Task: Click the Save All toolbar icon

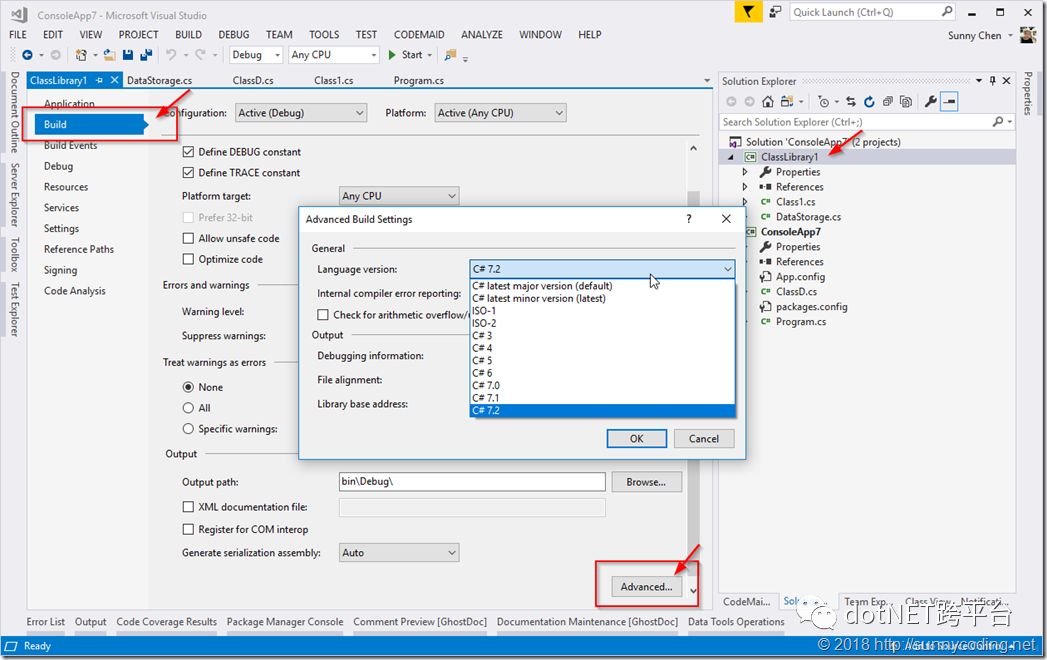Action: click(x=146, y=55)
